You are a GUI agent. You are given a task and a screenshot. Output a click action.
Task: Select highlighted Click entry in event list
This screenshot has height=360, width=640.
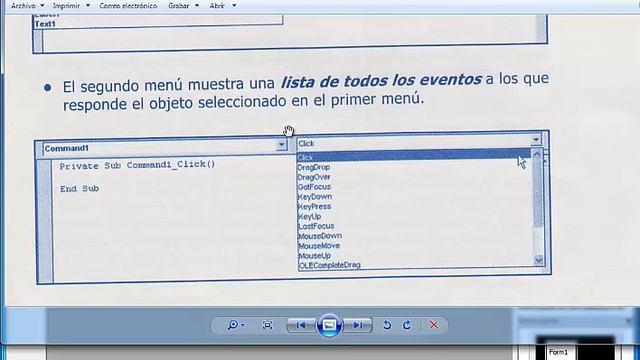coord(413,156)
